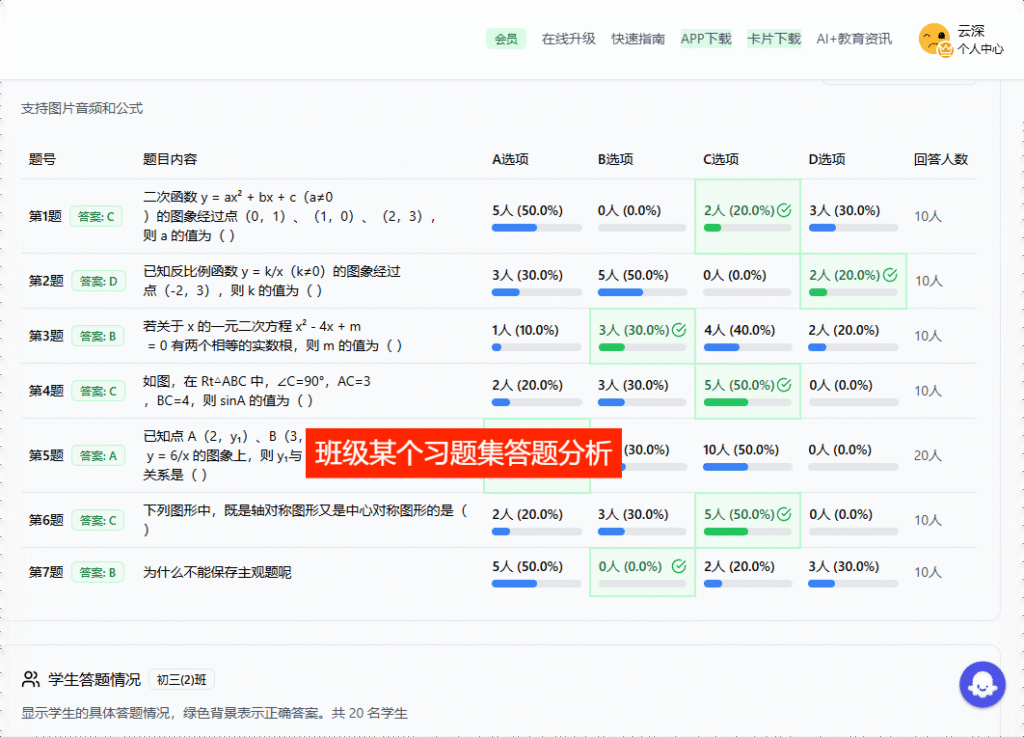Image resolution: width=1024 pixels, height=737 pixels.
Task: Click checkmark icon in question 6 C option
Action: coord(784,514)
